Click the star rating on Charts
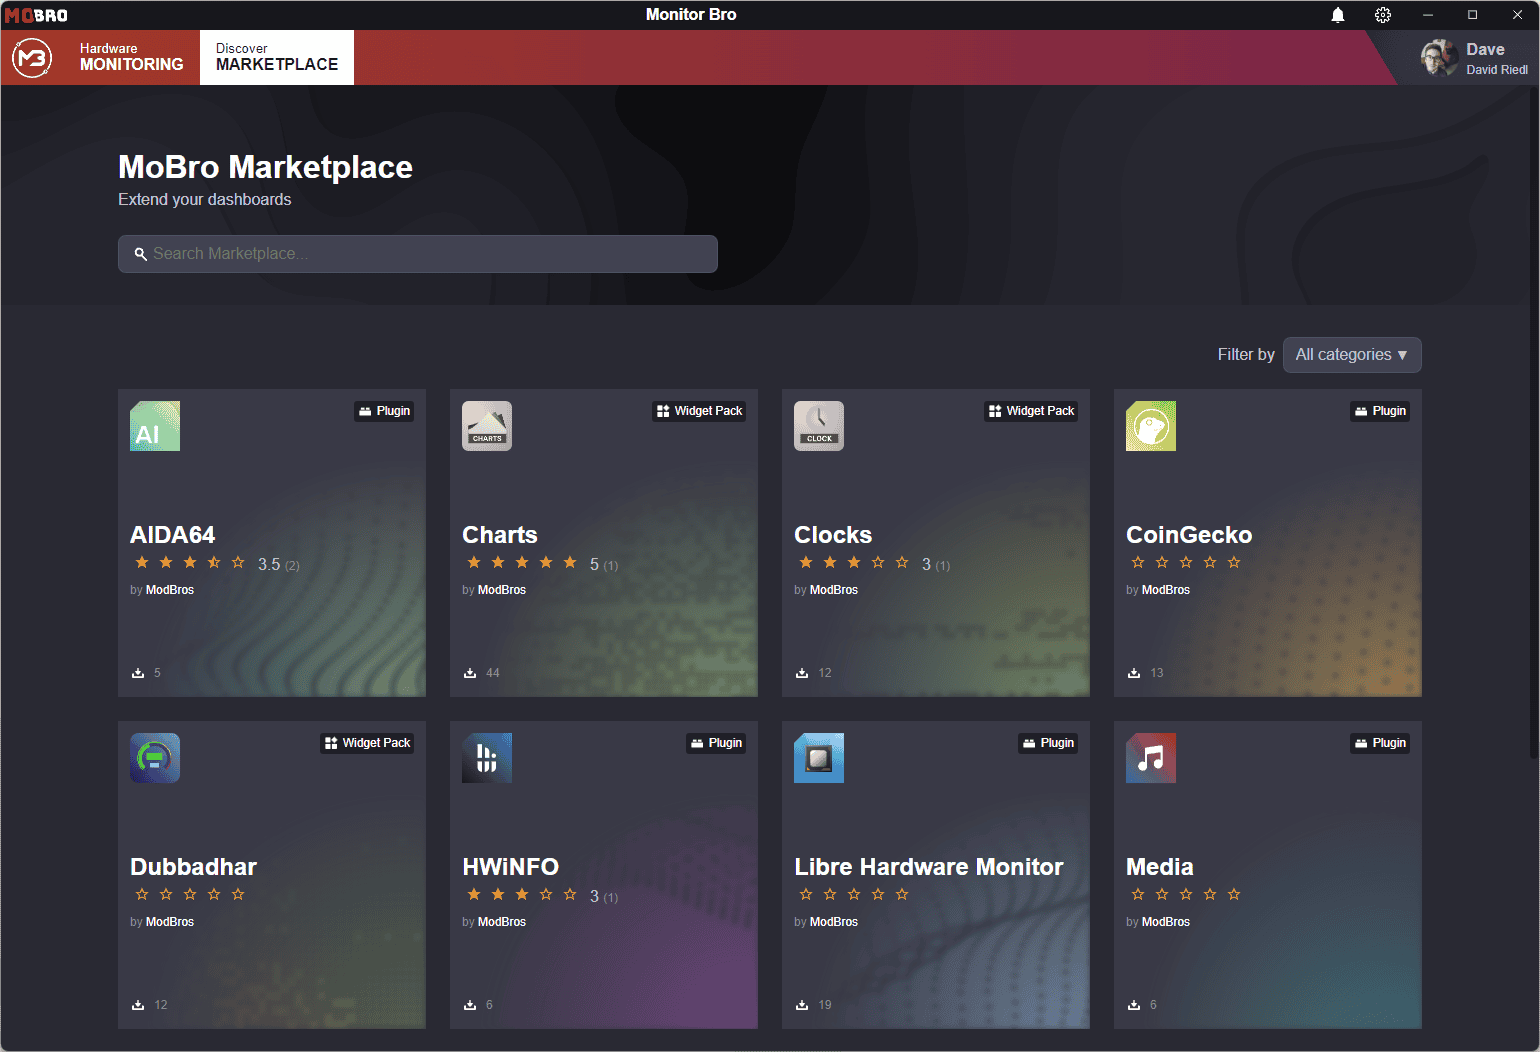Image resolution: width=1540 pixels, height=1052 pixels. (522, 563)
